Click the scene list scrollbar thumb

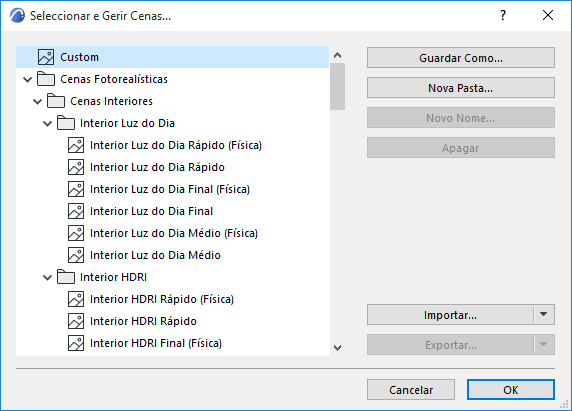pyautogui.click(x=337, y=86)
